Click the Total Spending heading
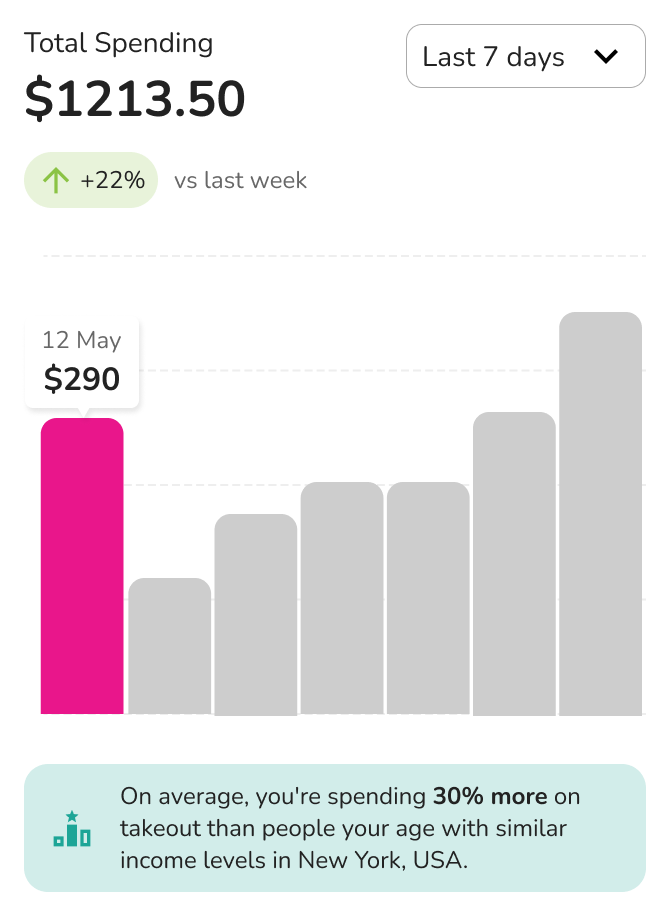Image resolution: width=670 pixels, height=916 pixels. click(x=119, y=43)
